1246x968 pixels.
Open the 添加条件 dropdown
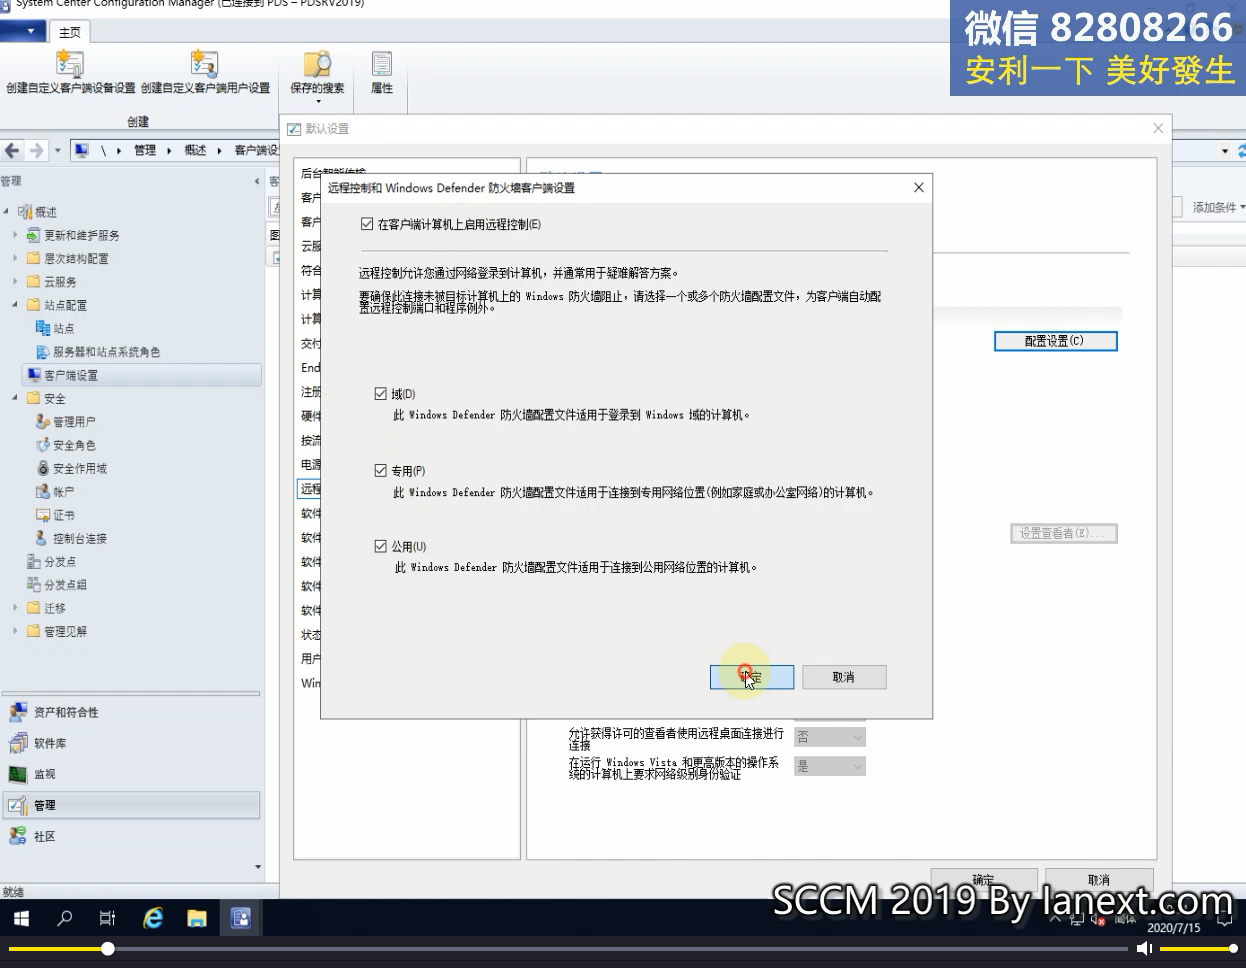1218,207
